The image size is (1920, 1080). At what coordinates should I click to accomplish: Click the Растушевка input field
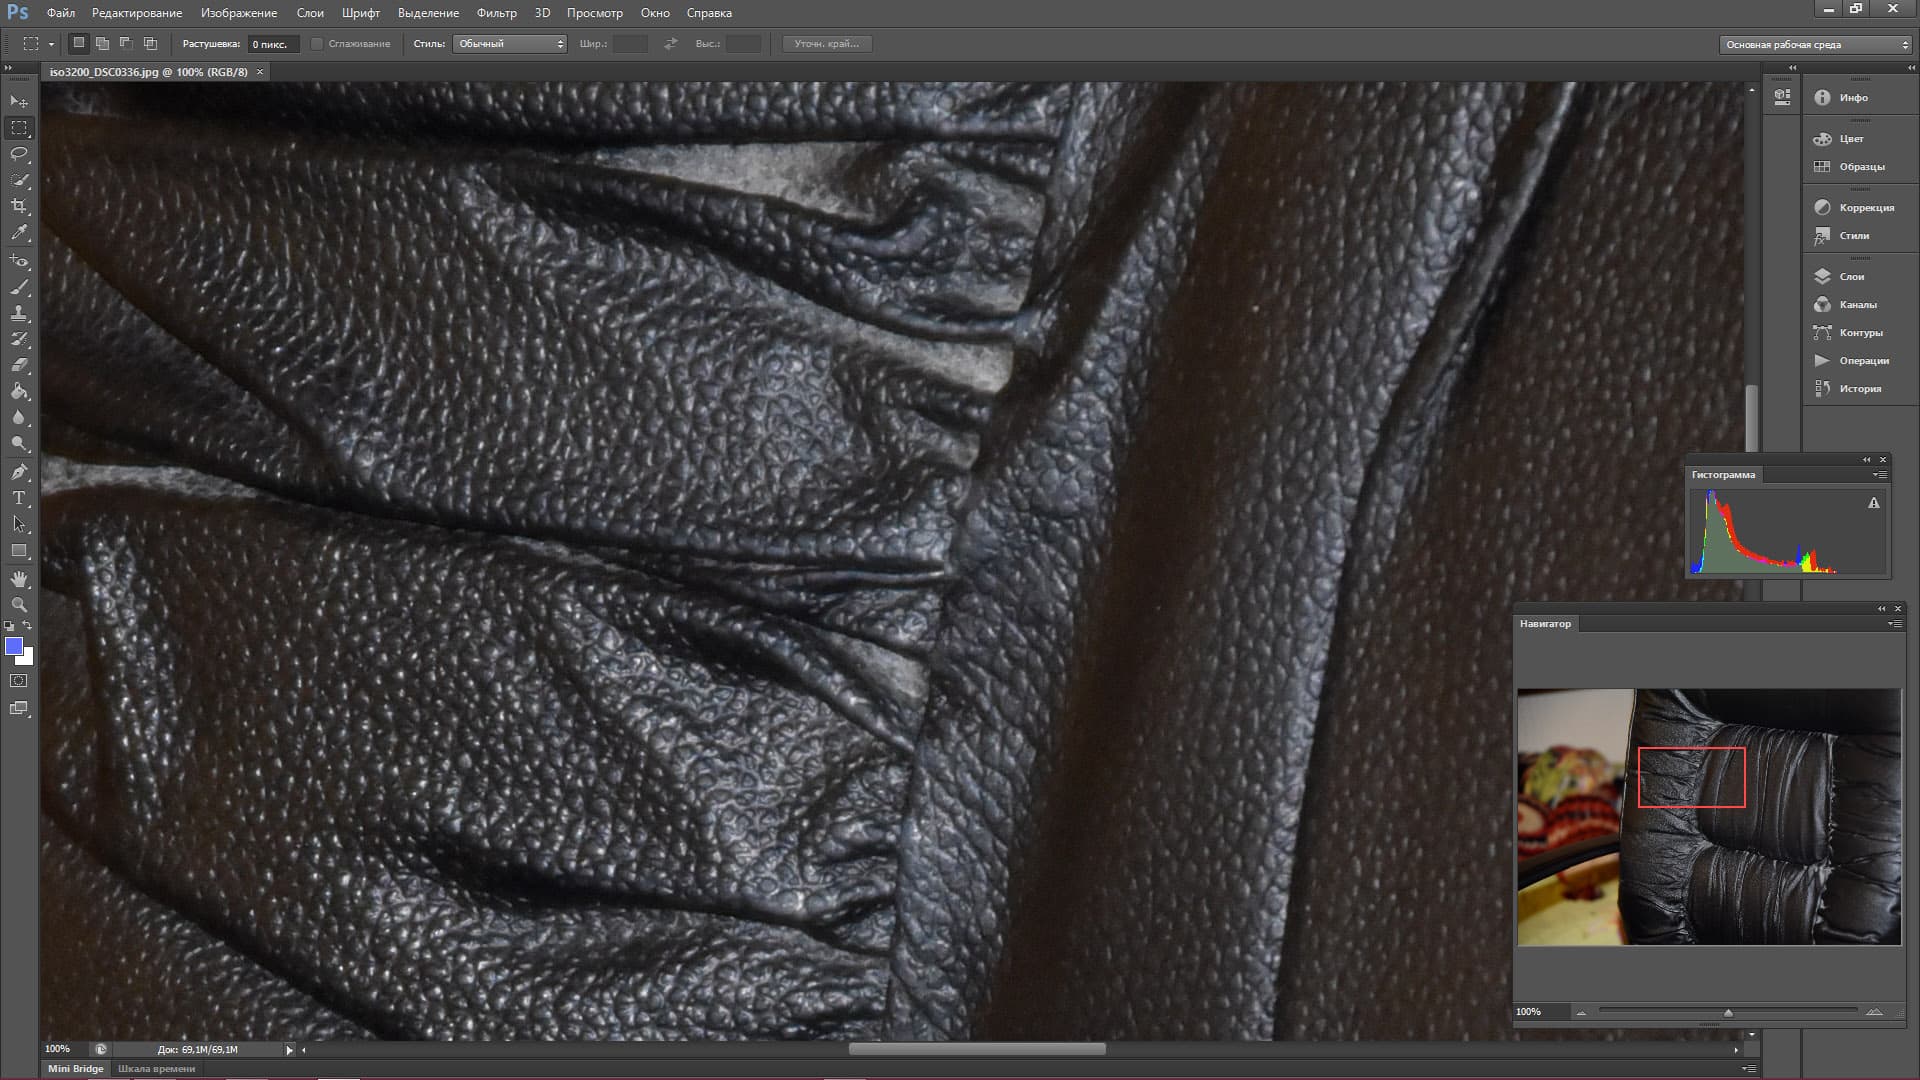(272, 44)
